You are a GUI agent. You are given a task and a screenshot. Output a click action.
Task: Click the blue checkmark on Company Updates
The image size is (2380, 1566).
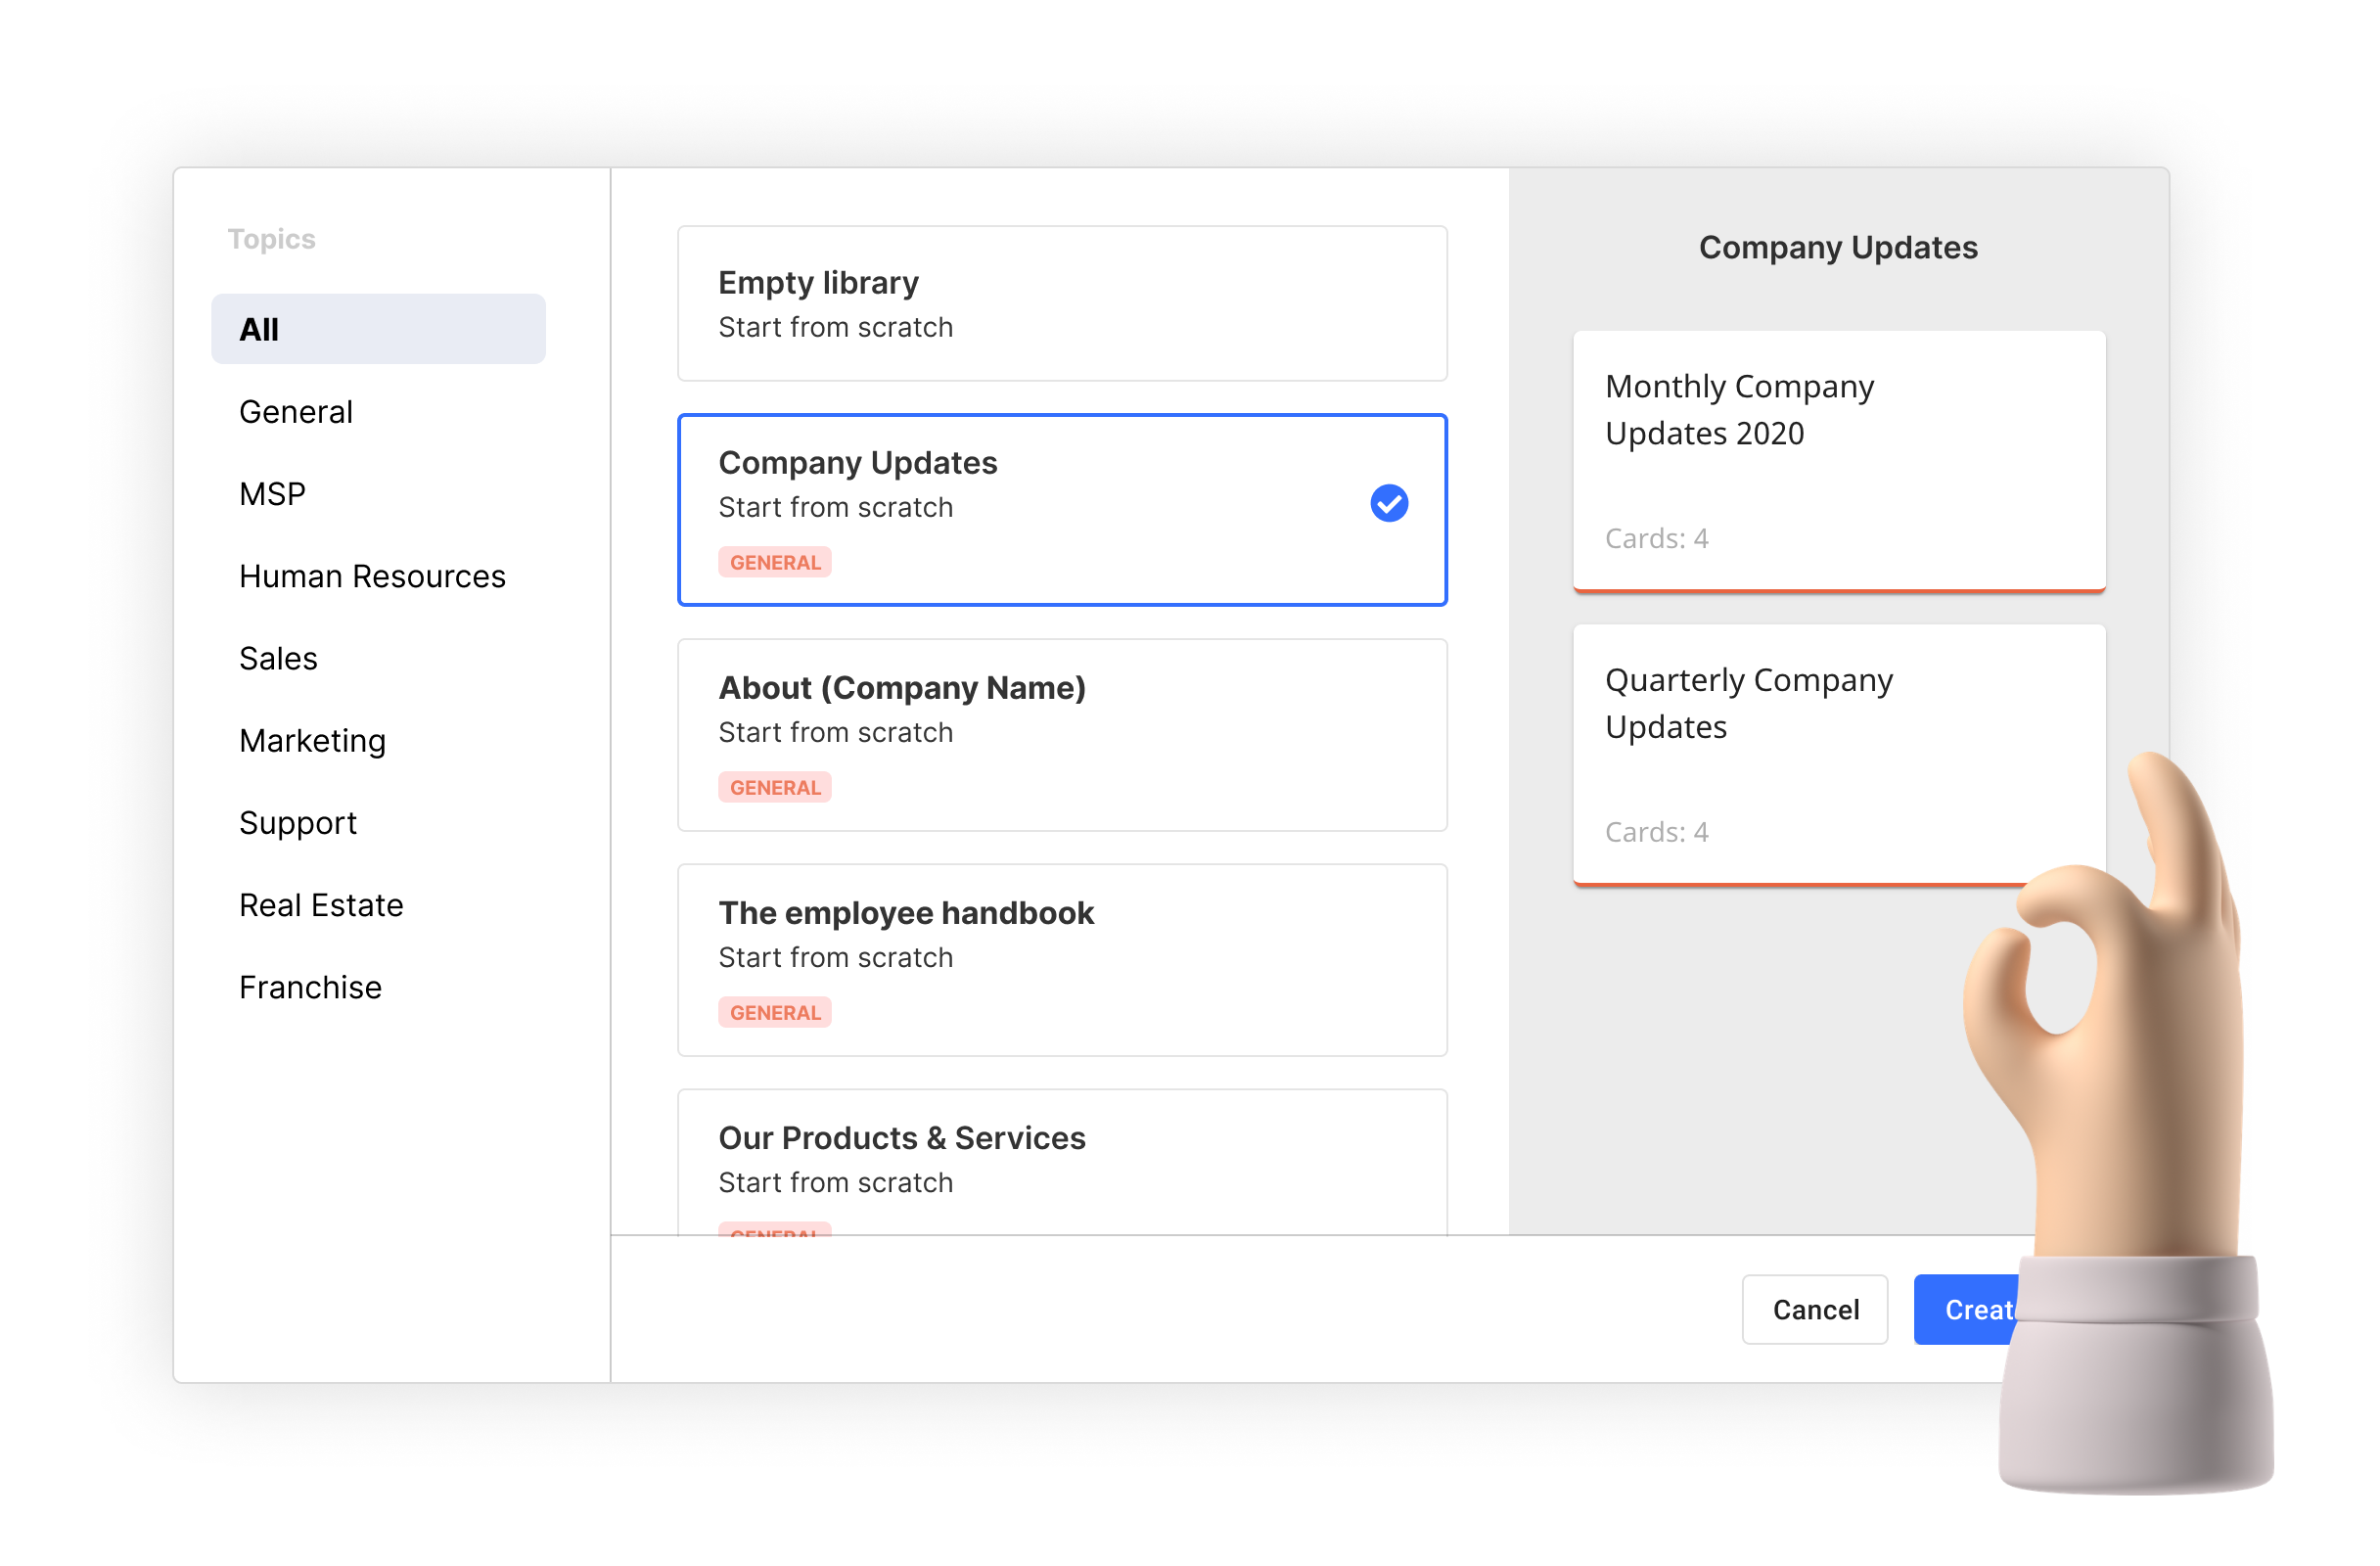tap(1388, 503)
